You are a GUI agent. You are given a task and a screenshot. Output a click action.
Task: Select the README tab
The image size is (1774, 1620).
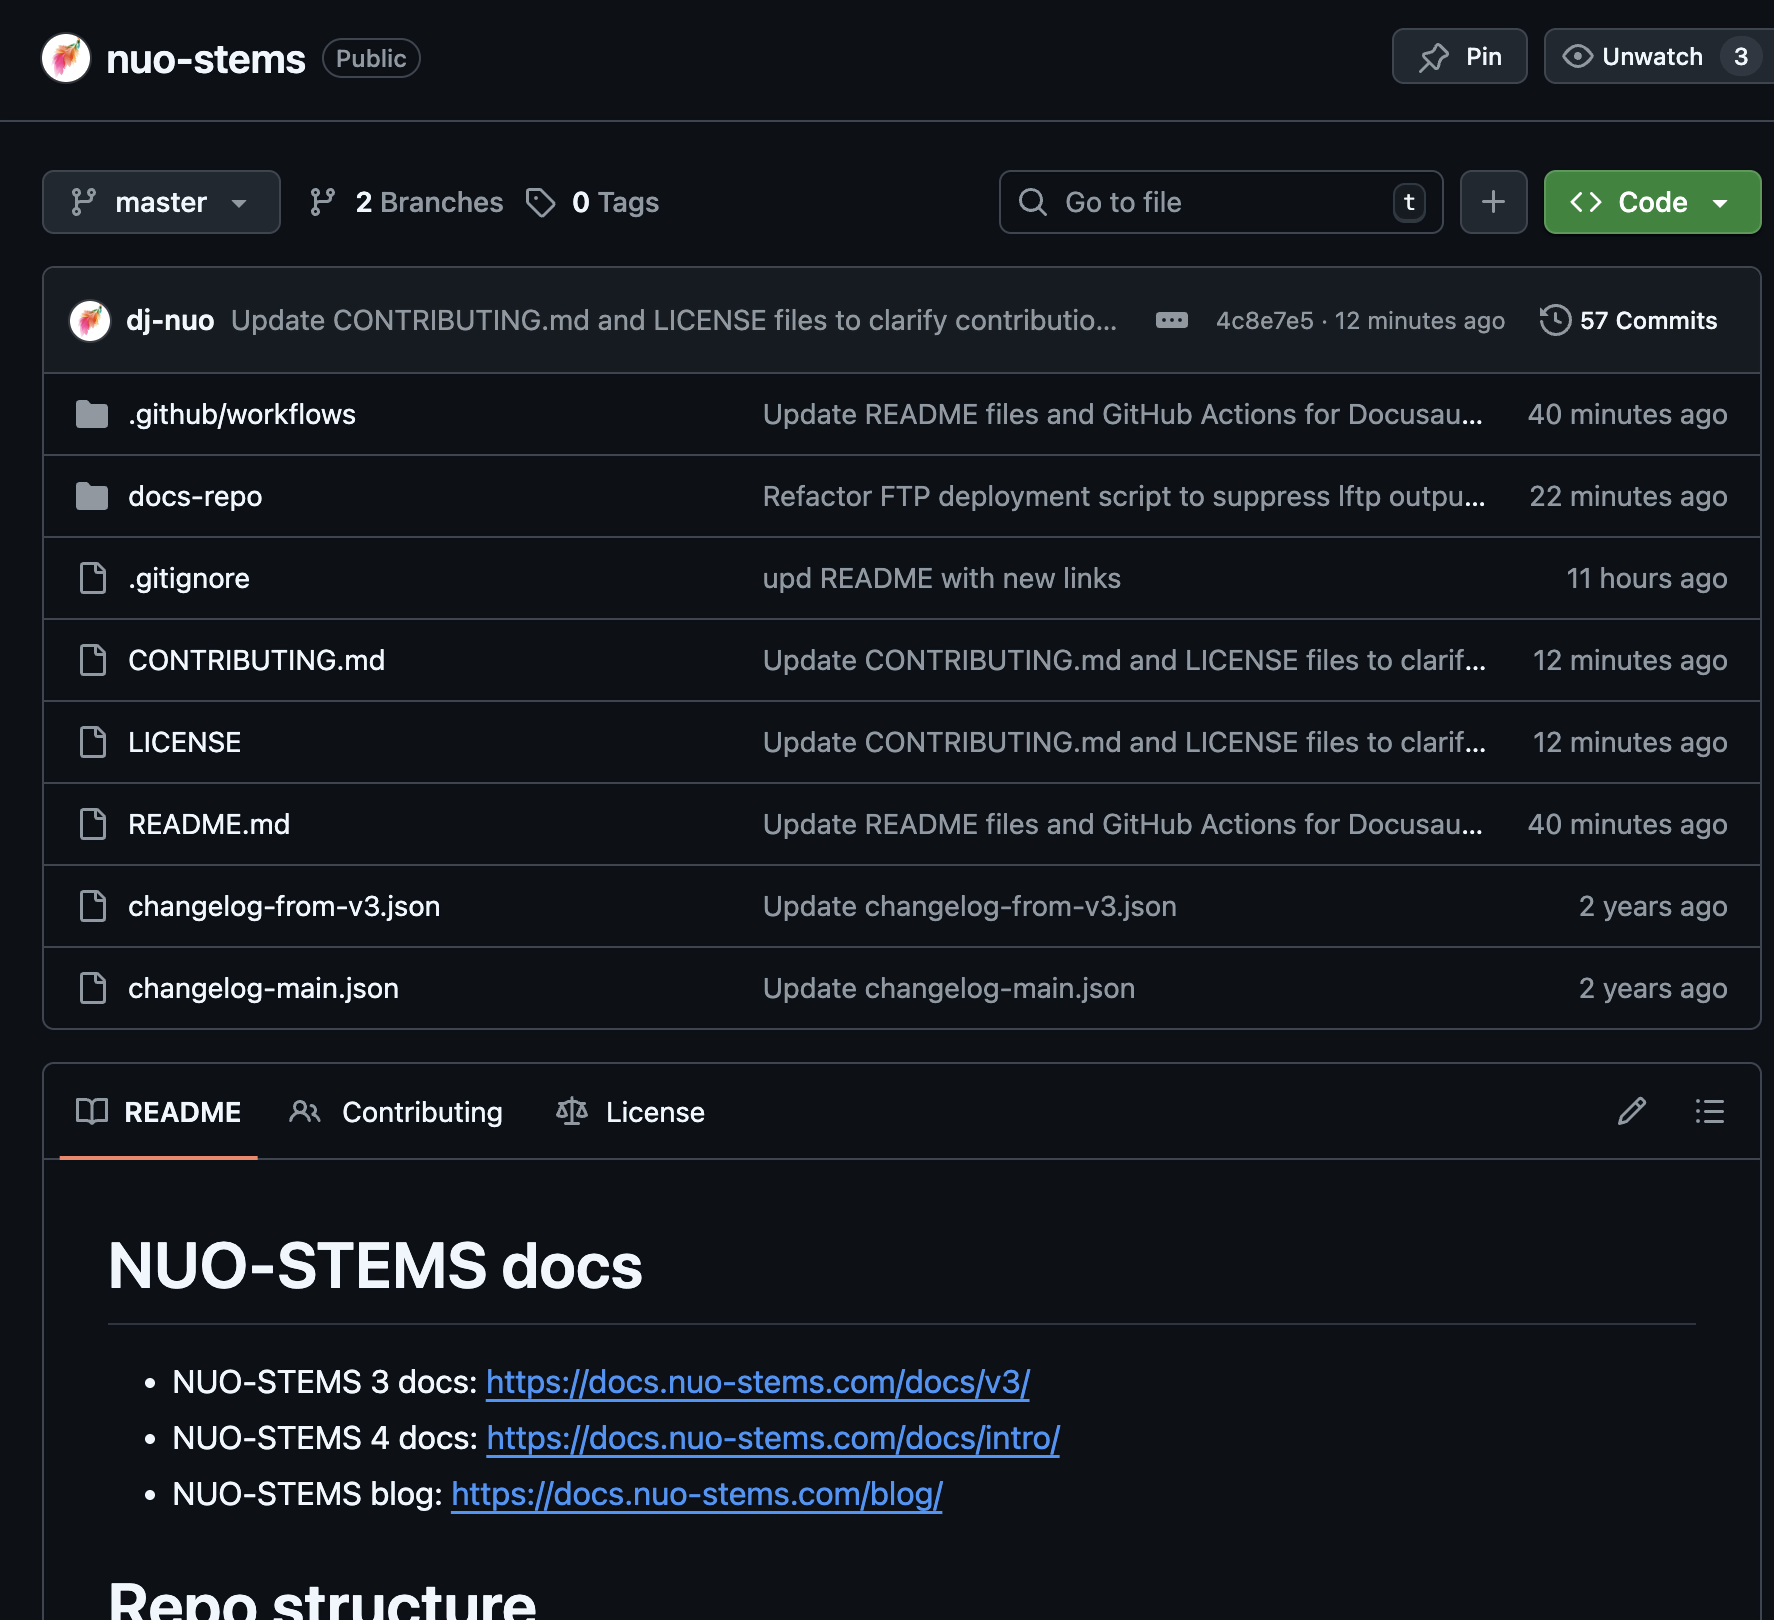[x=159, y=1112]
